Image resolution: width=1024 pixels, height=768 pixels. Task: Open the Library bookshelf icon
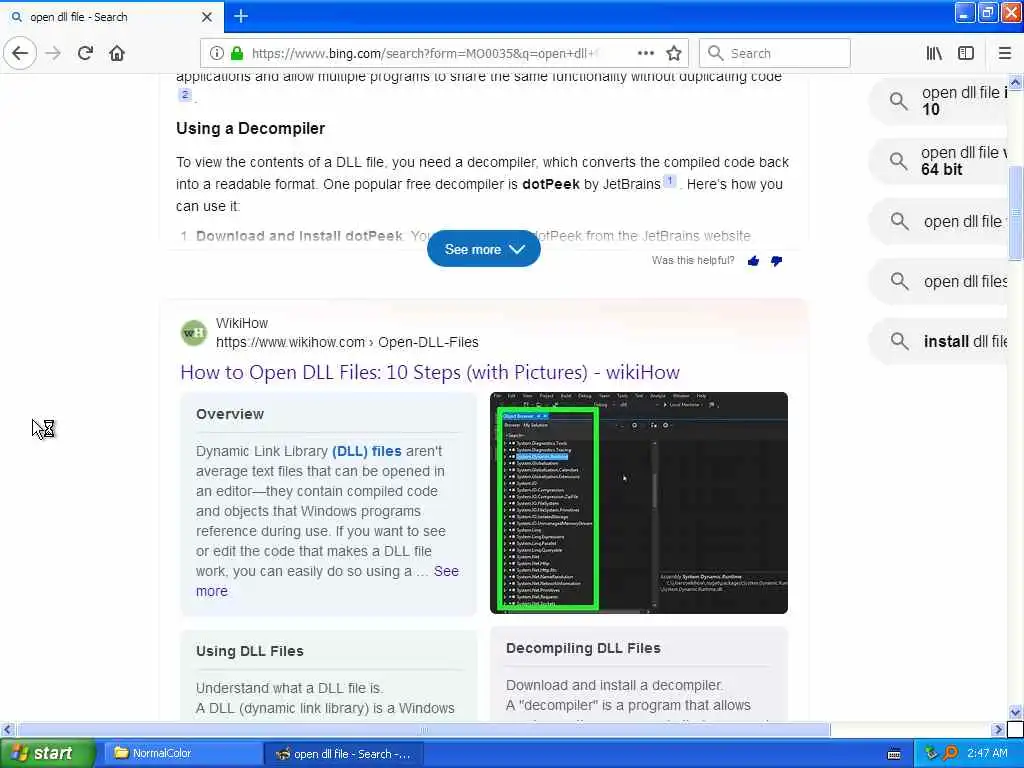[934, 53]
